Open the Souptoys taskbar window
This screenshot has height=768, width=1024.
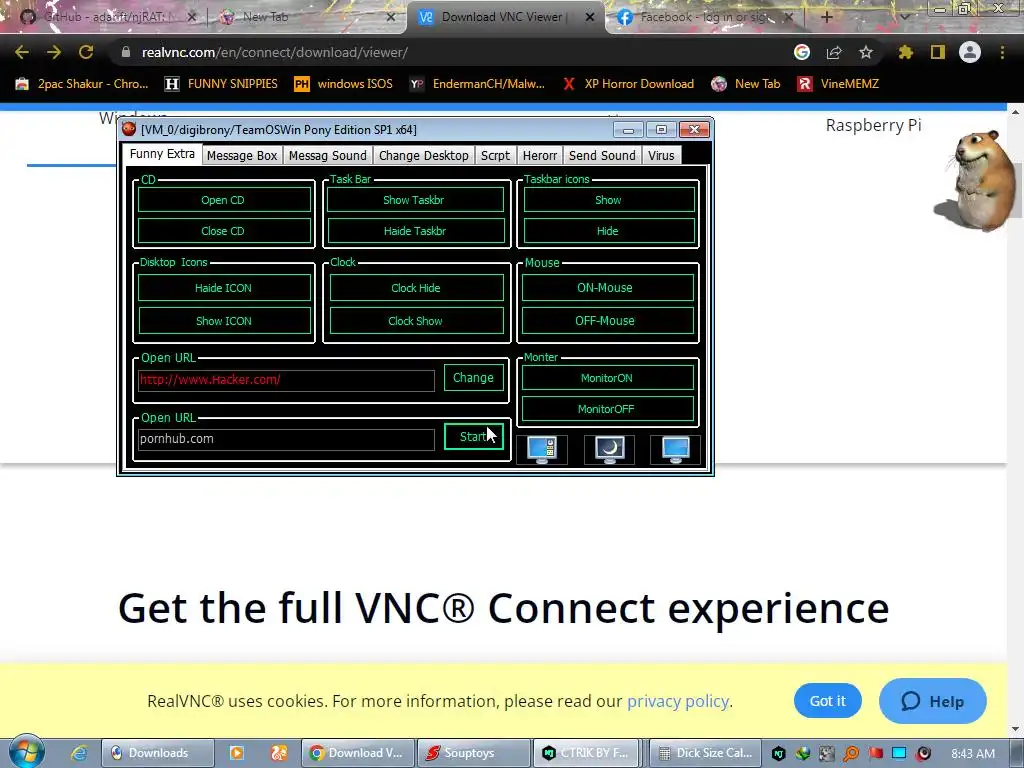473,753
